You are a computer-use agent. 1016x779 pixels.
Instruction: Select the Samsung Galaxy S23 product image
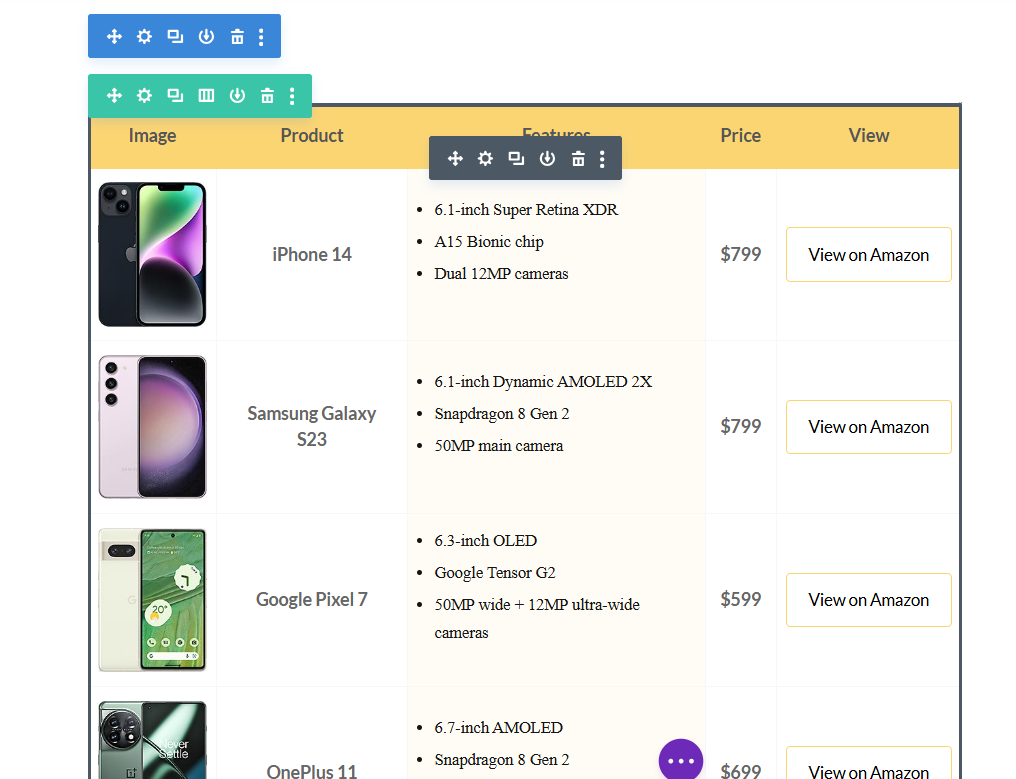coord(152,426)
